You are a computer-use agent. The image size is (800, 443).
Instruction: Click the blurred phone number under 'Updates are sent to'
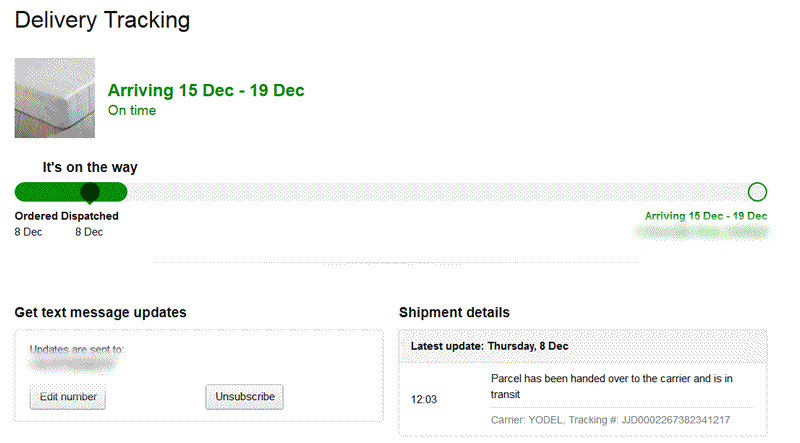70,365
